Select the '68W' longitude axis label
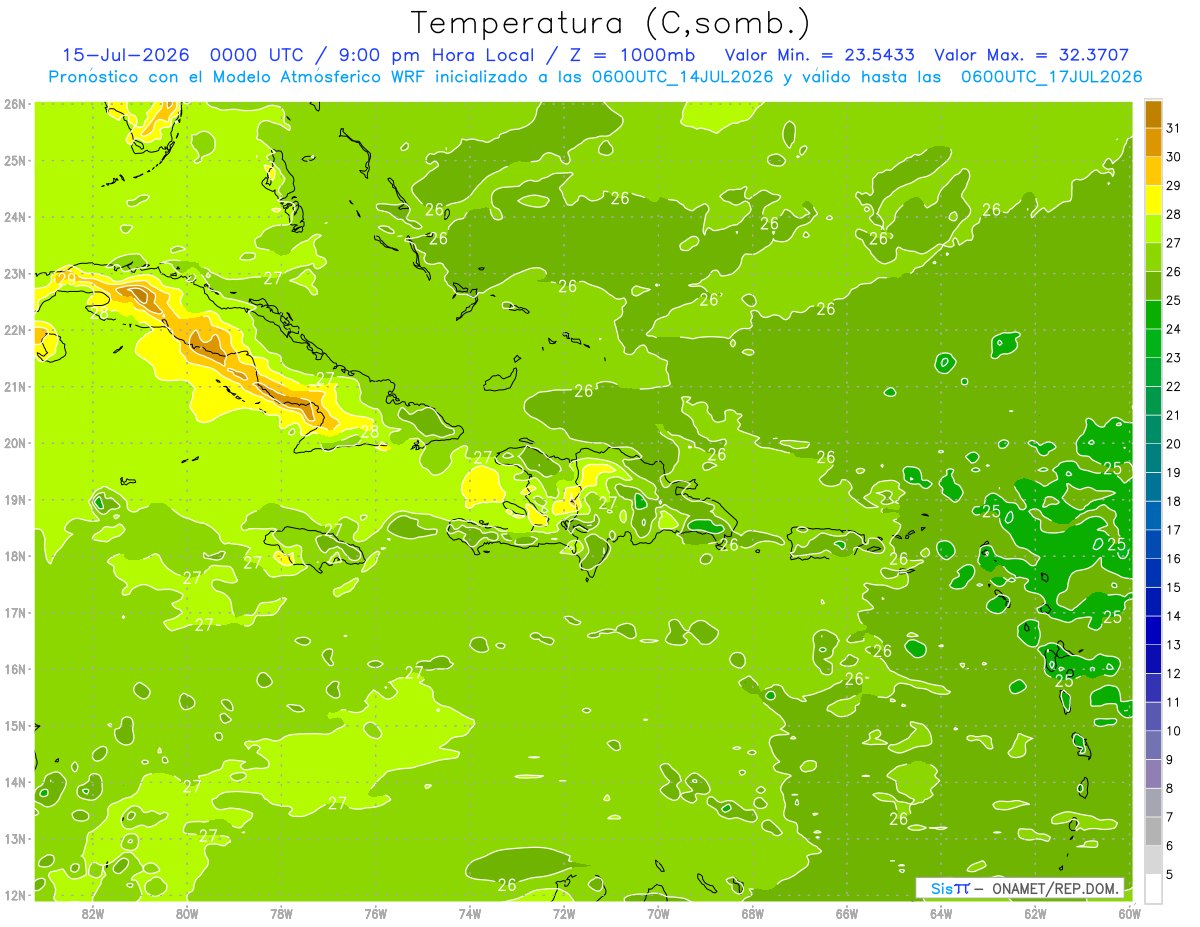 tap(753, 913)
